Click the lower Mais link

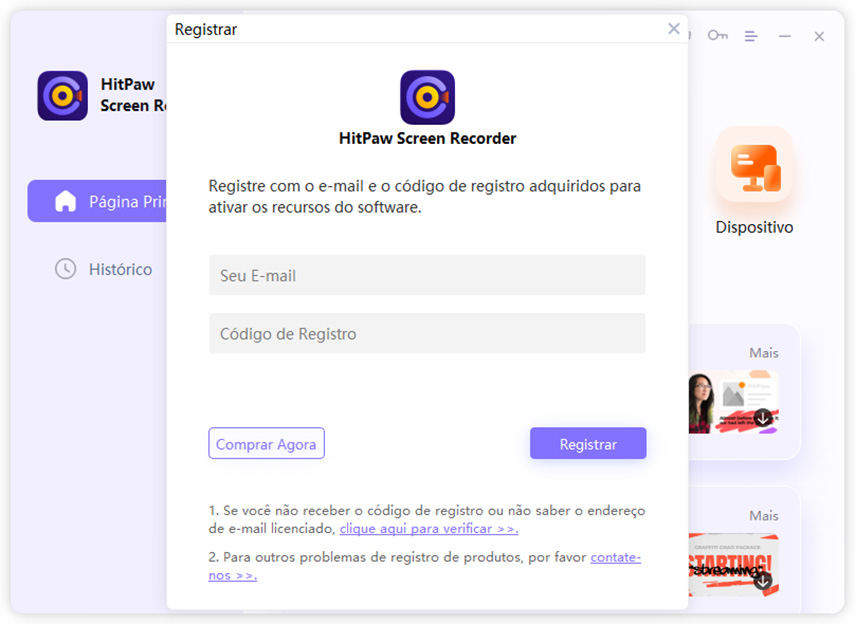pyautogui.click(x=763, y=515)
